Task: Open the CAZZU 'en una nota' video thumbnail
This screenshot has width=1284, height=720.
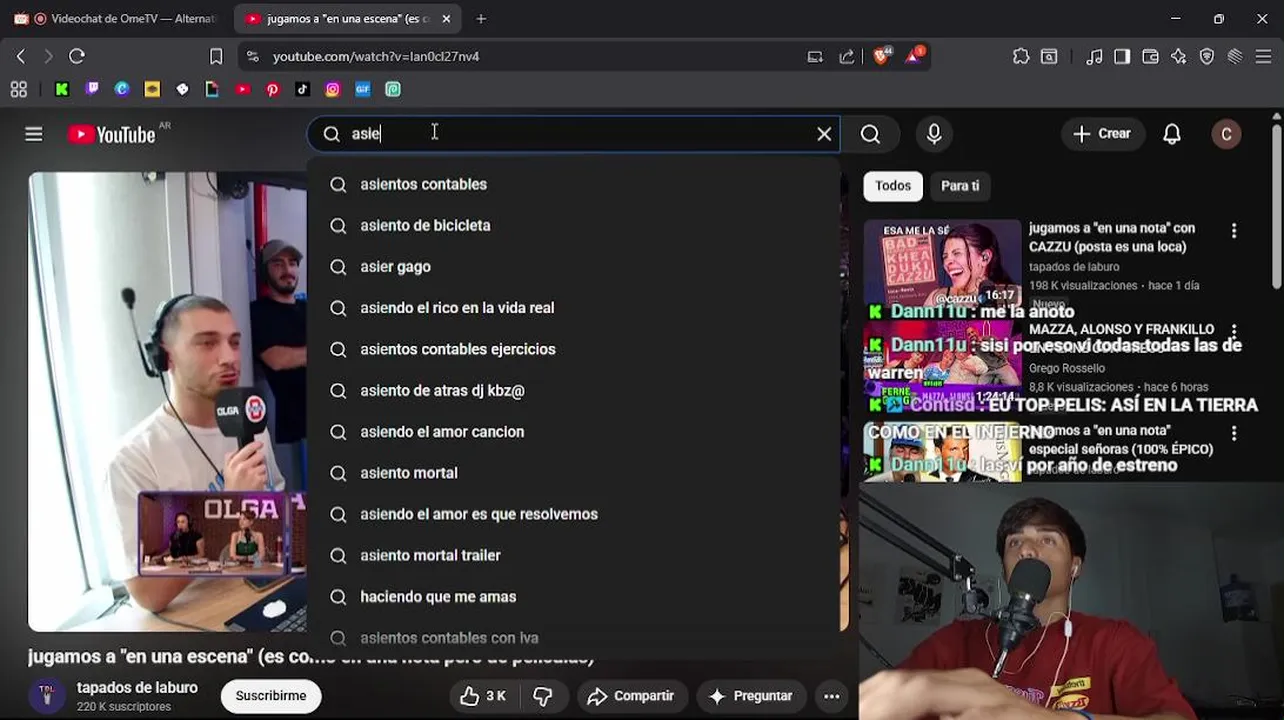Action: click(942, 263)
